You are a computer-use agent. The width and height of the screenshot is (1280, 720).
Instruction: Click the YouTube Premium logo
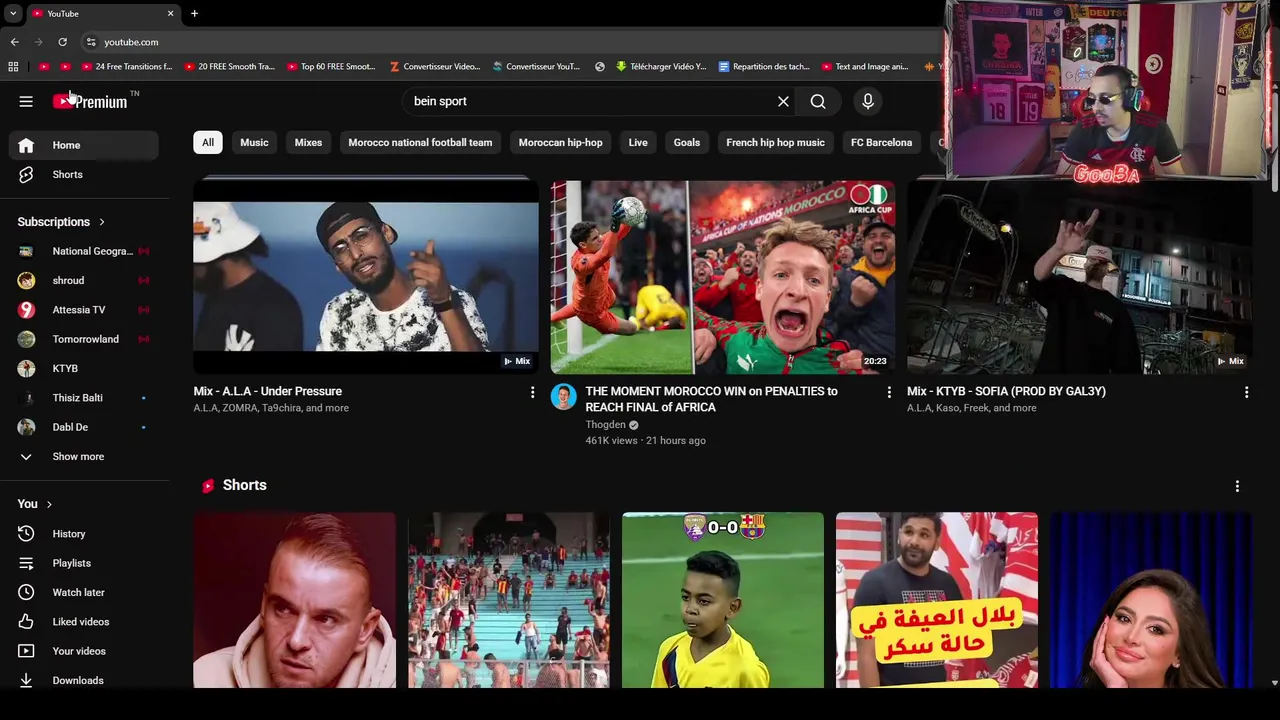coord(91,101)
